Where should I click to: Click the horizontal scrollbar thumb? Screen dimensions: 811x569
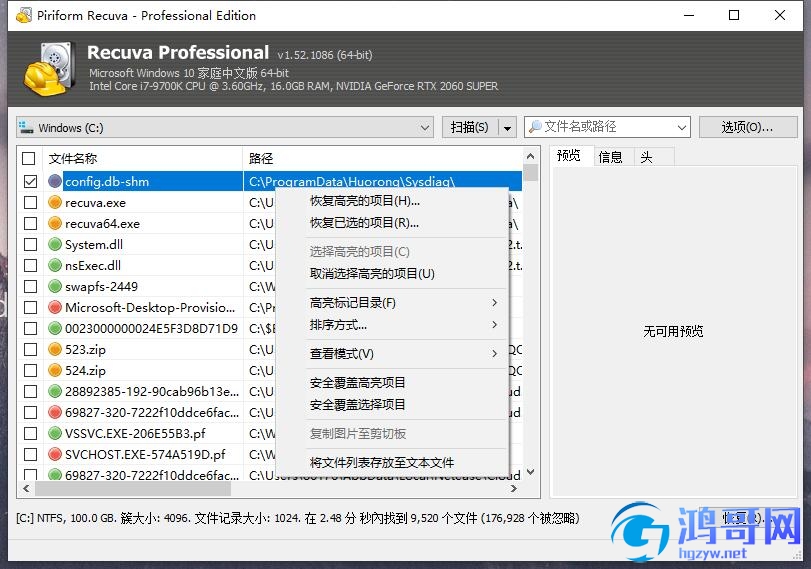tap(132, 488)
